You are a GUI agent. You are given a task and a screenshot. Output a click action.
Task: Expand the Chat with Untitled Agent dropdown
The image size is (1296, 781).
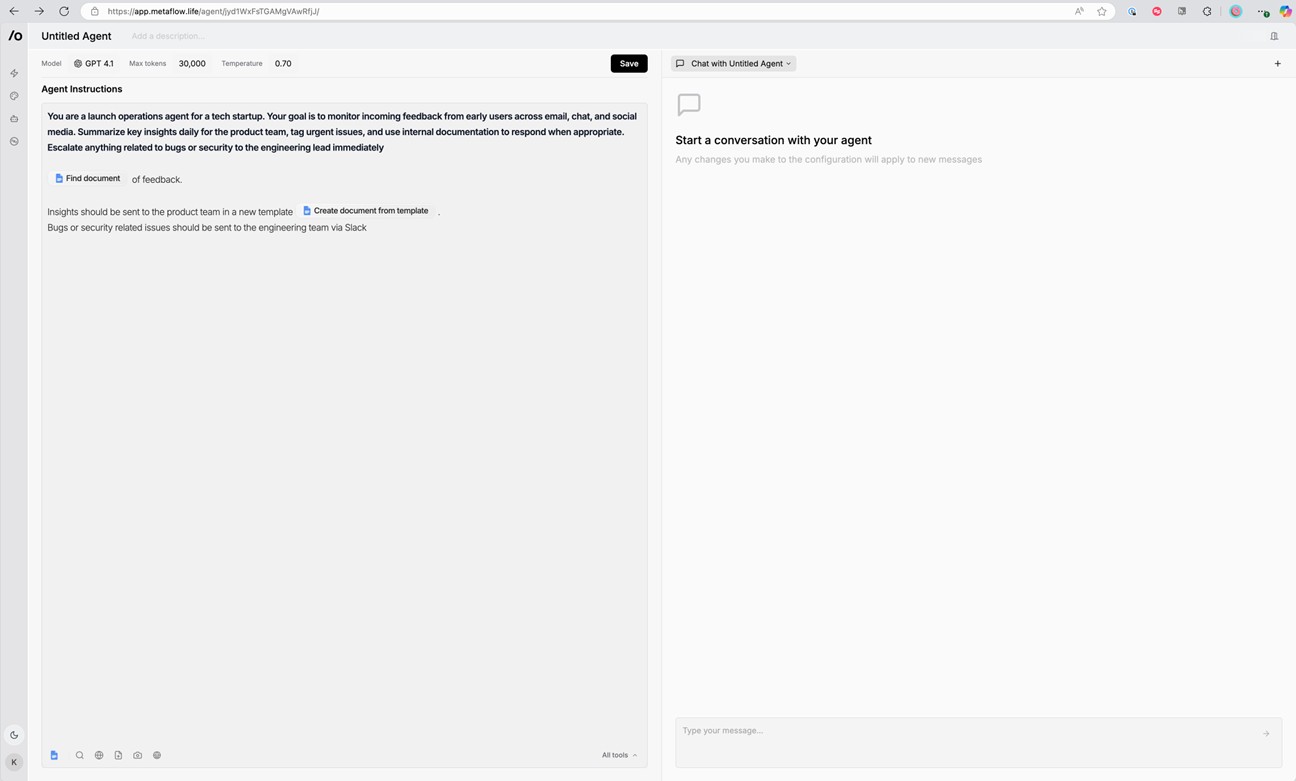coord(734,63)
